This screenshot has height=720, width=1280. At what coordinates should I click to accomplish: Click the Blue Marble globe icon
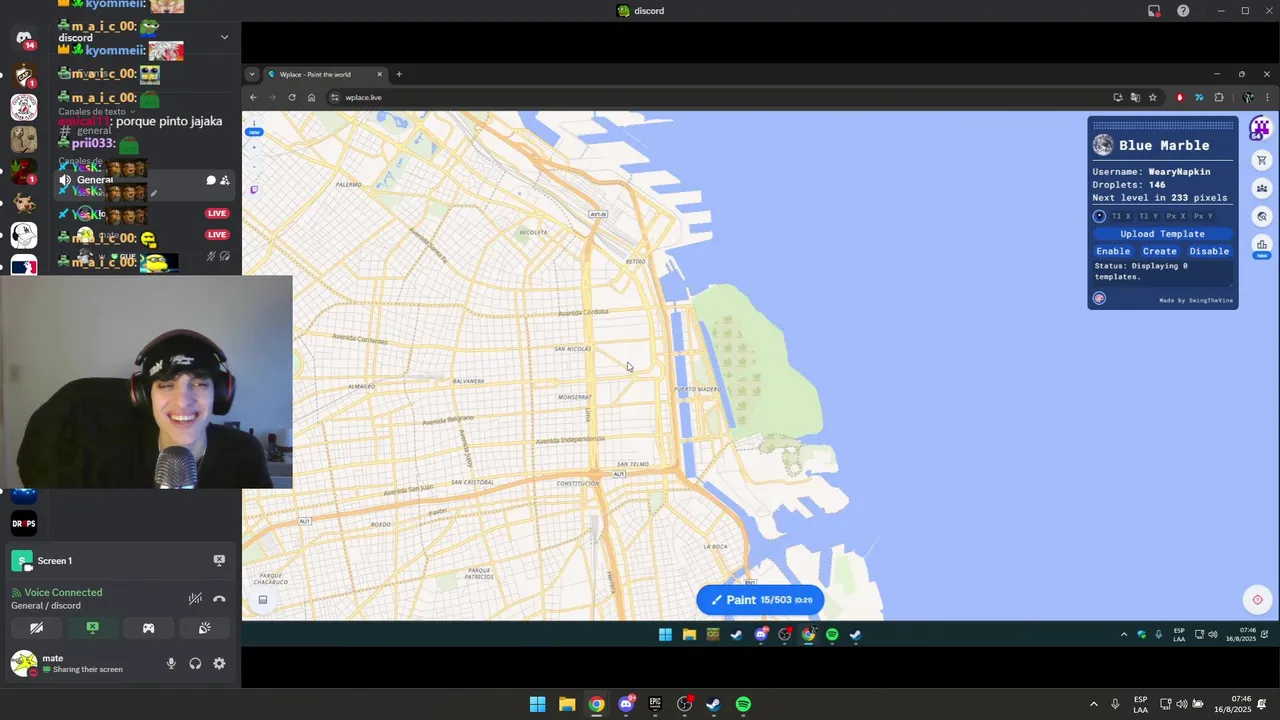point(1103,145)
